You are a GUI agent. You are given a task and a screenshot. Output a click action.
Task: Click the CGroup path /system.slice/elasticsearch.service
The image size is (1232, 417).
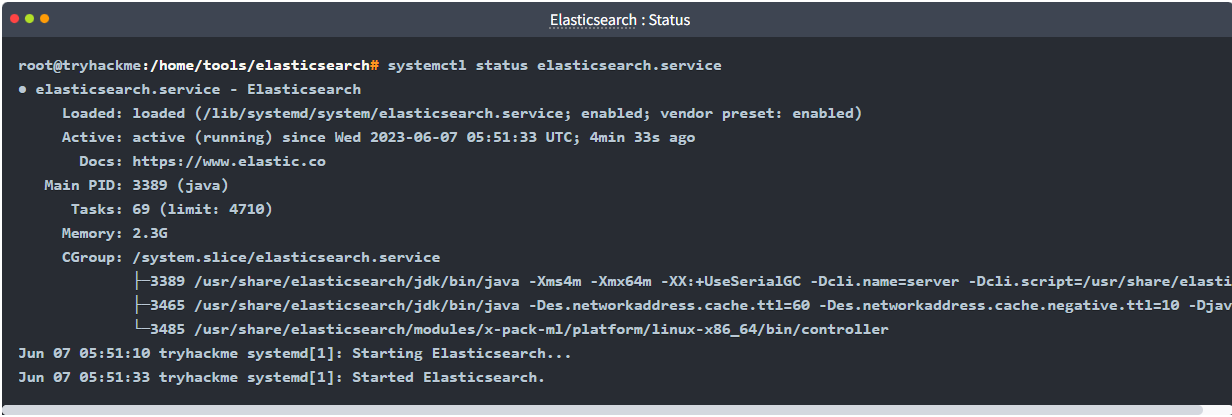(286, 258)
